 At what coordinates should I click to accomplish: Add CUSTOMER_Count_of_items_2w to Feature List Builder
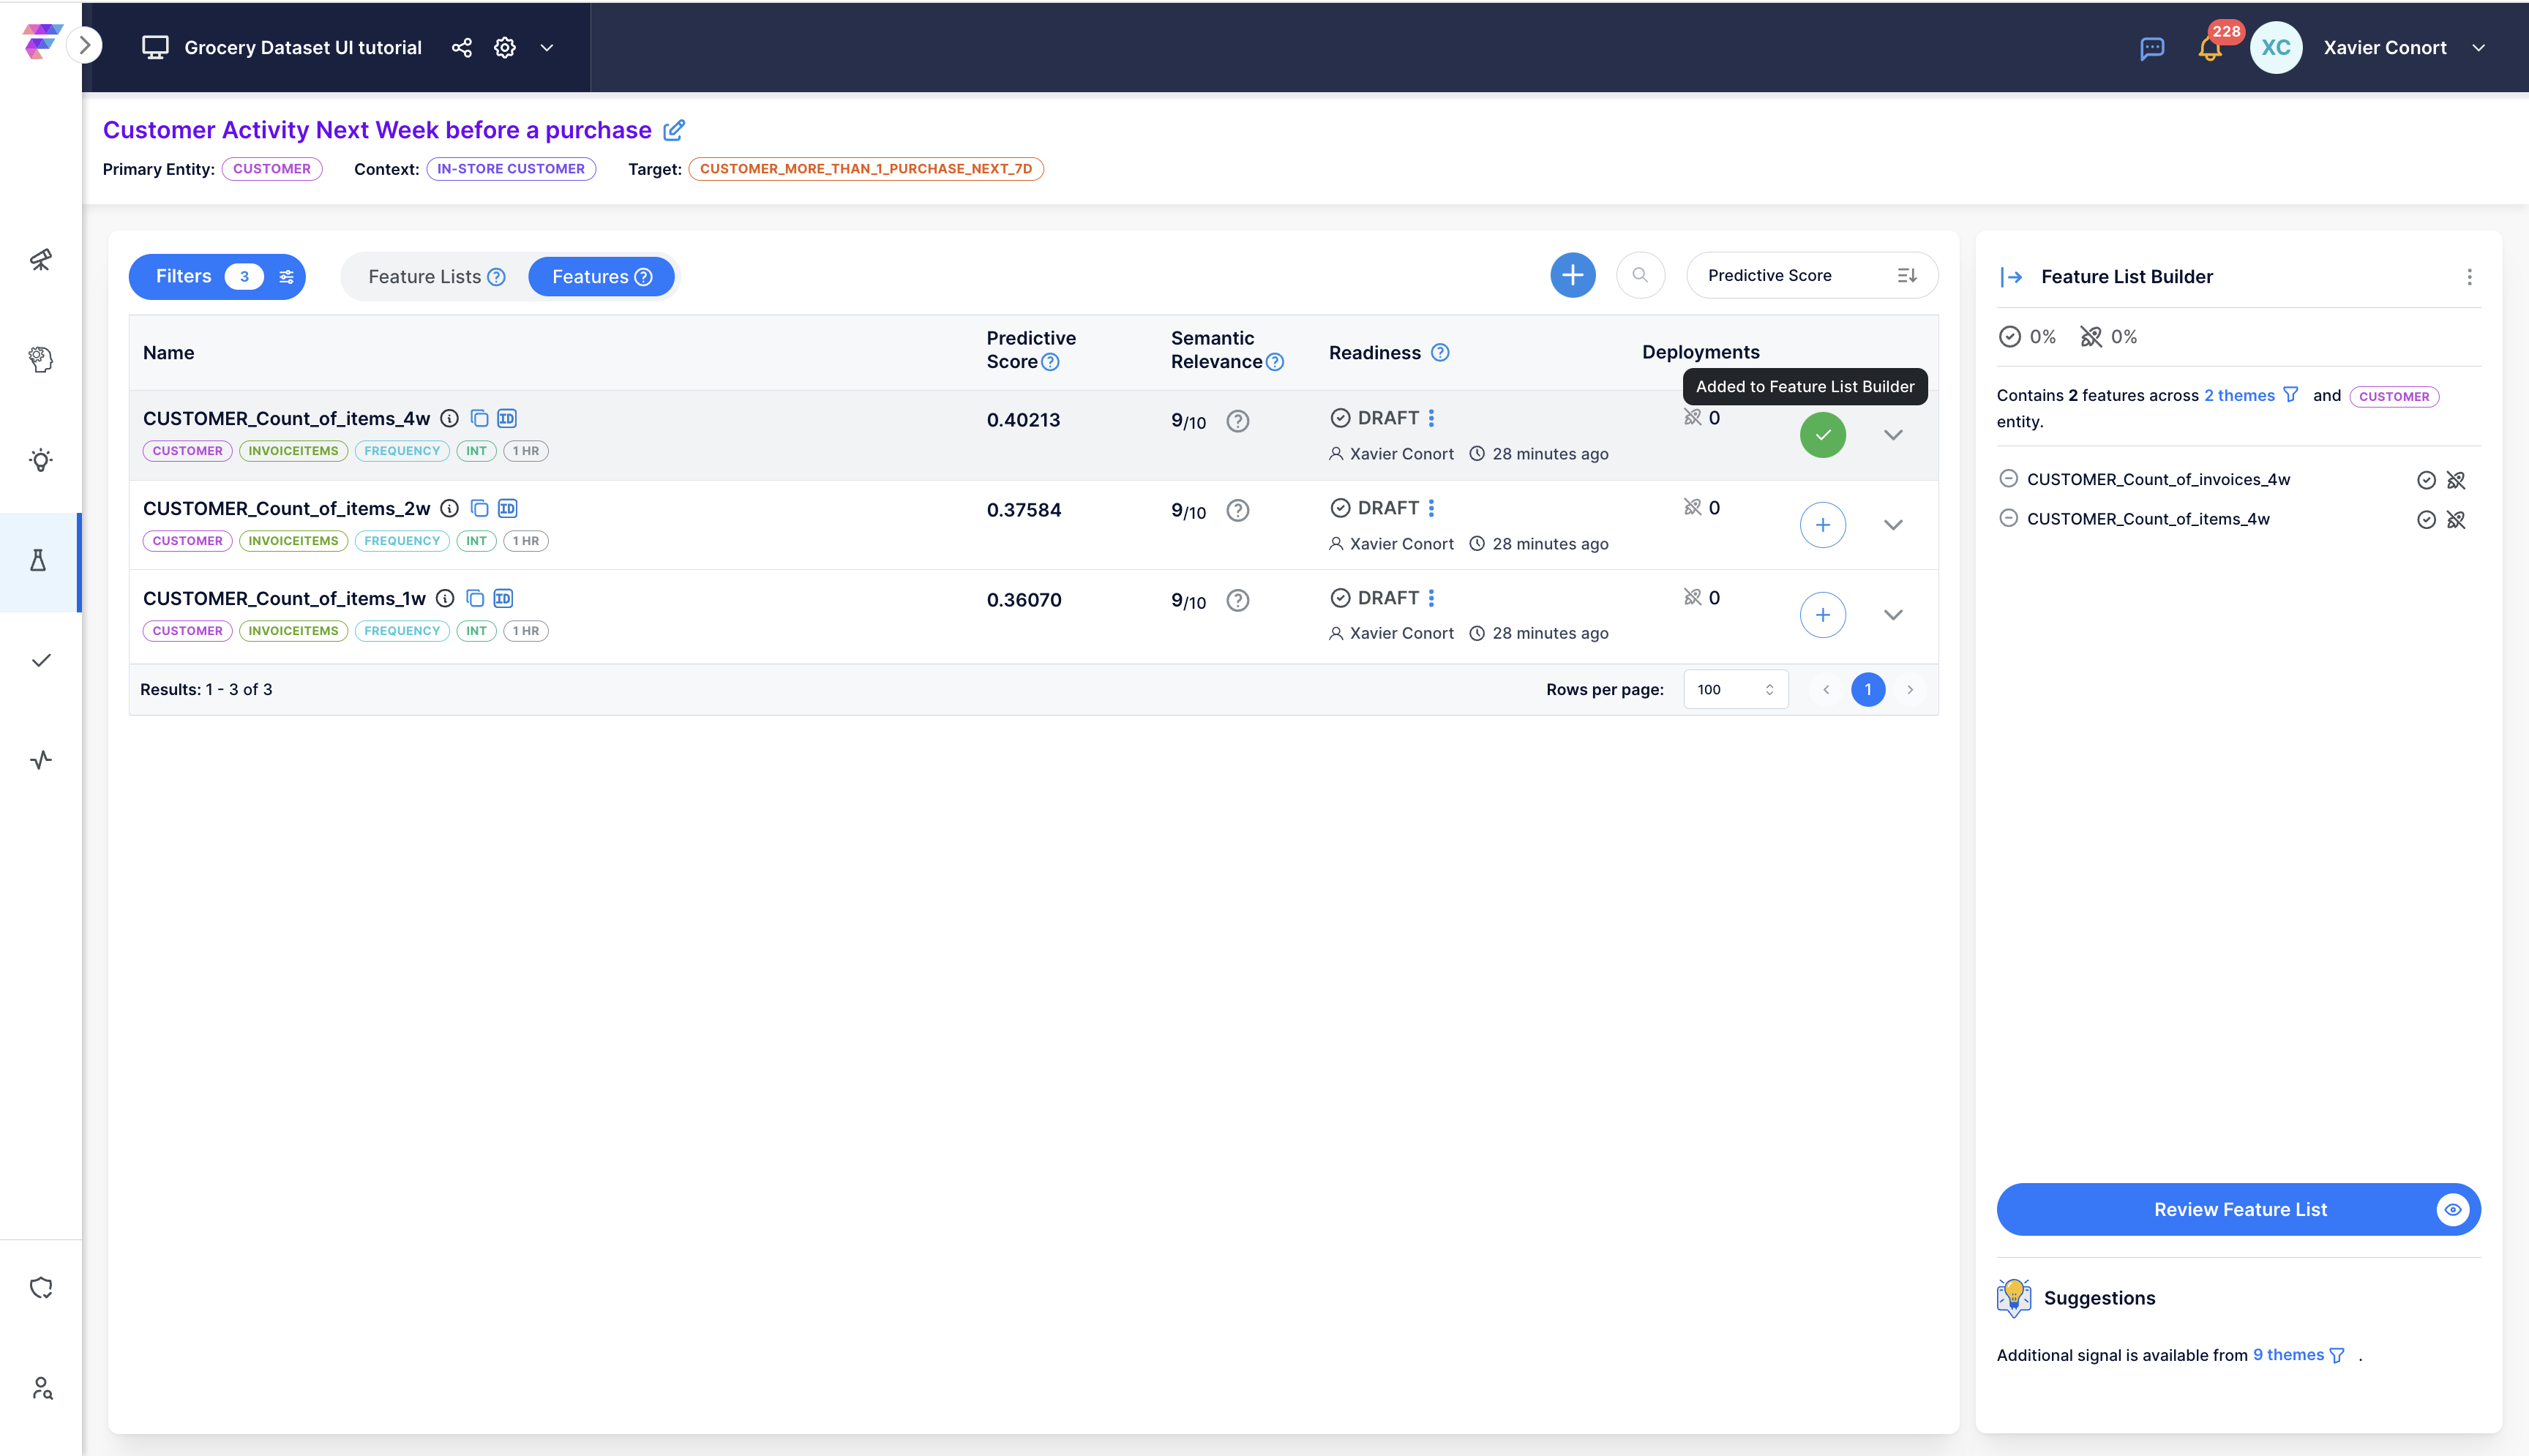[1823, 525]
